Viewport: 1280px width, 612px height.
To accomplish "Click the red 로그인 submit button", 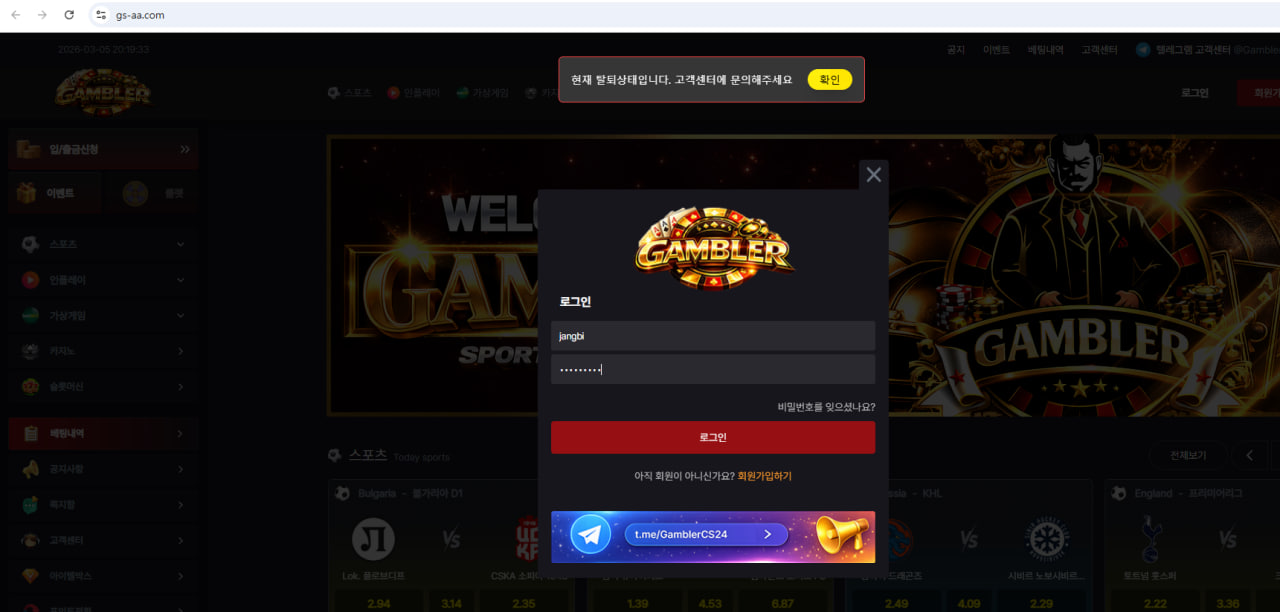I will [713, 437].
